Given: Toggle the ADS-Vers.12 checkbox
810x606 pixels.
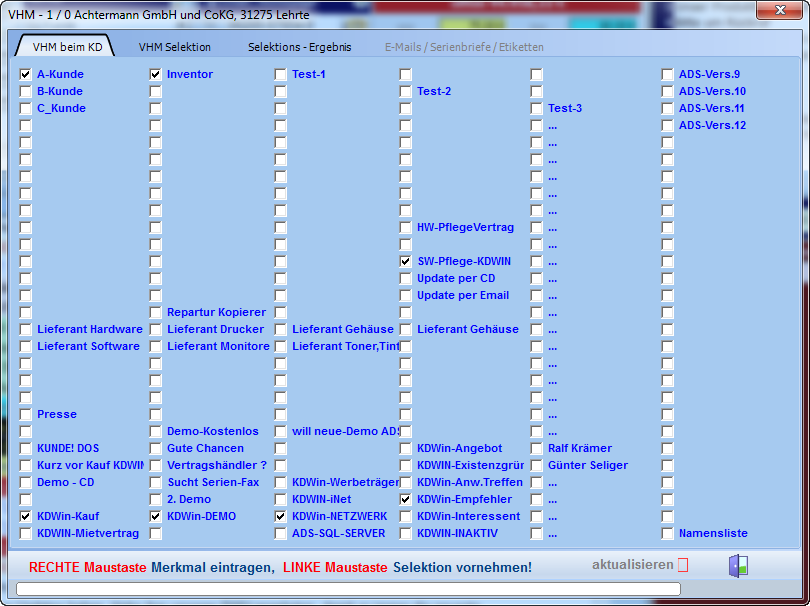Looking at the screenshot, I should click(x=667, y=126).
